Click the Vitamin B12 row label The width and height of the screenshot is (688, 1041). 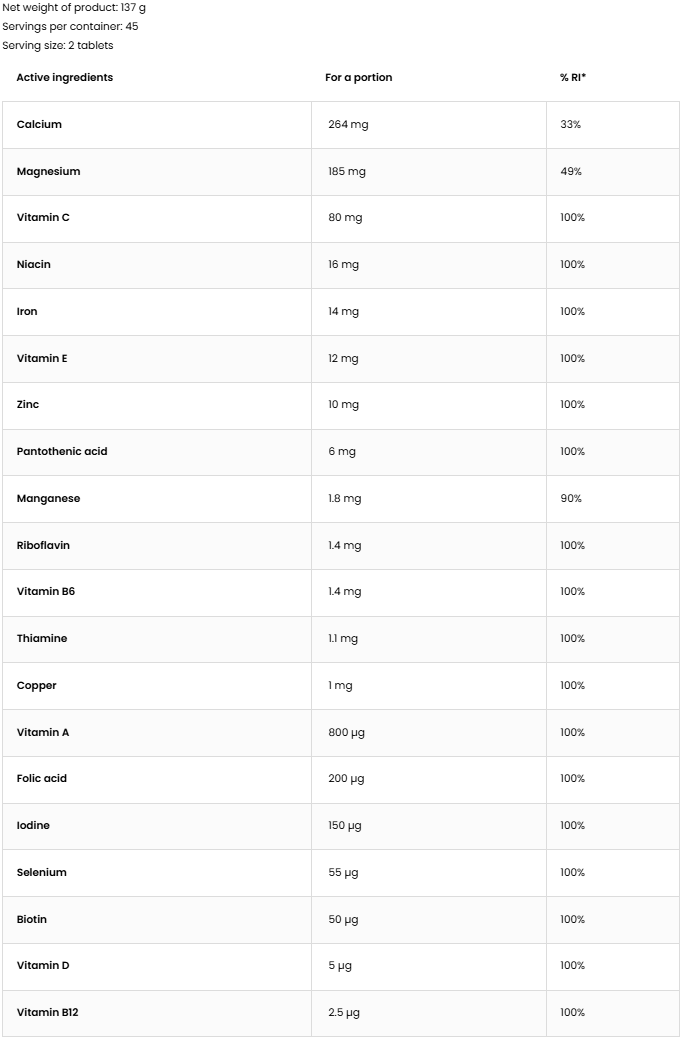(47, 1013)
